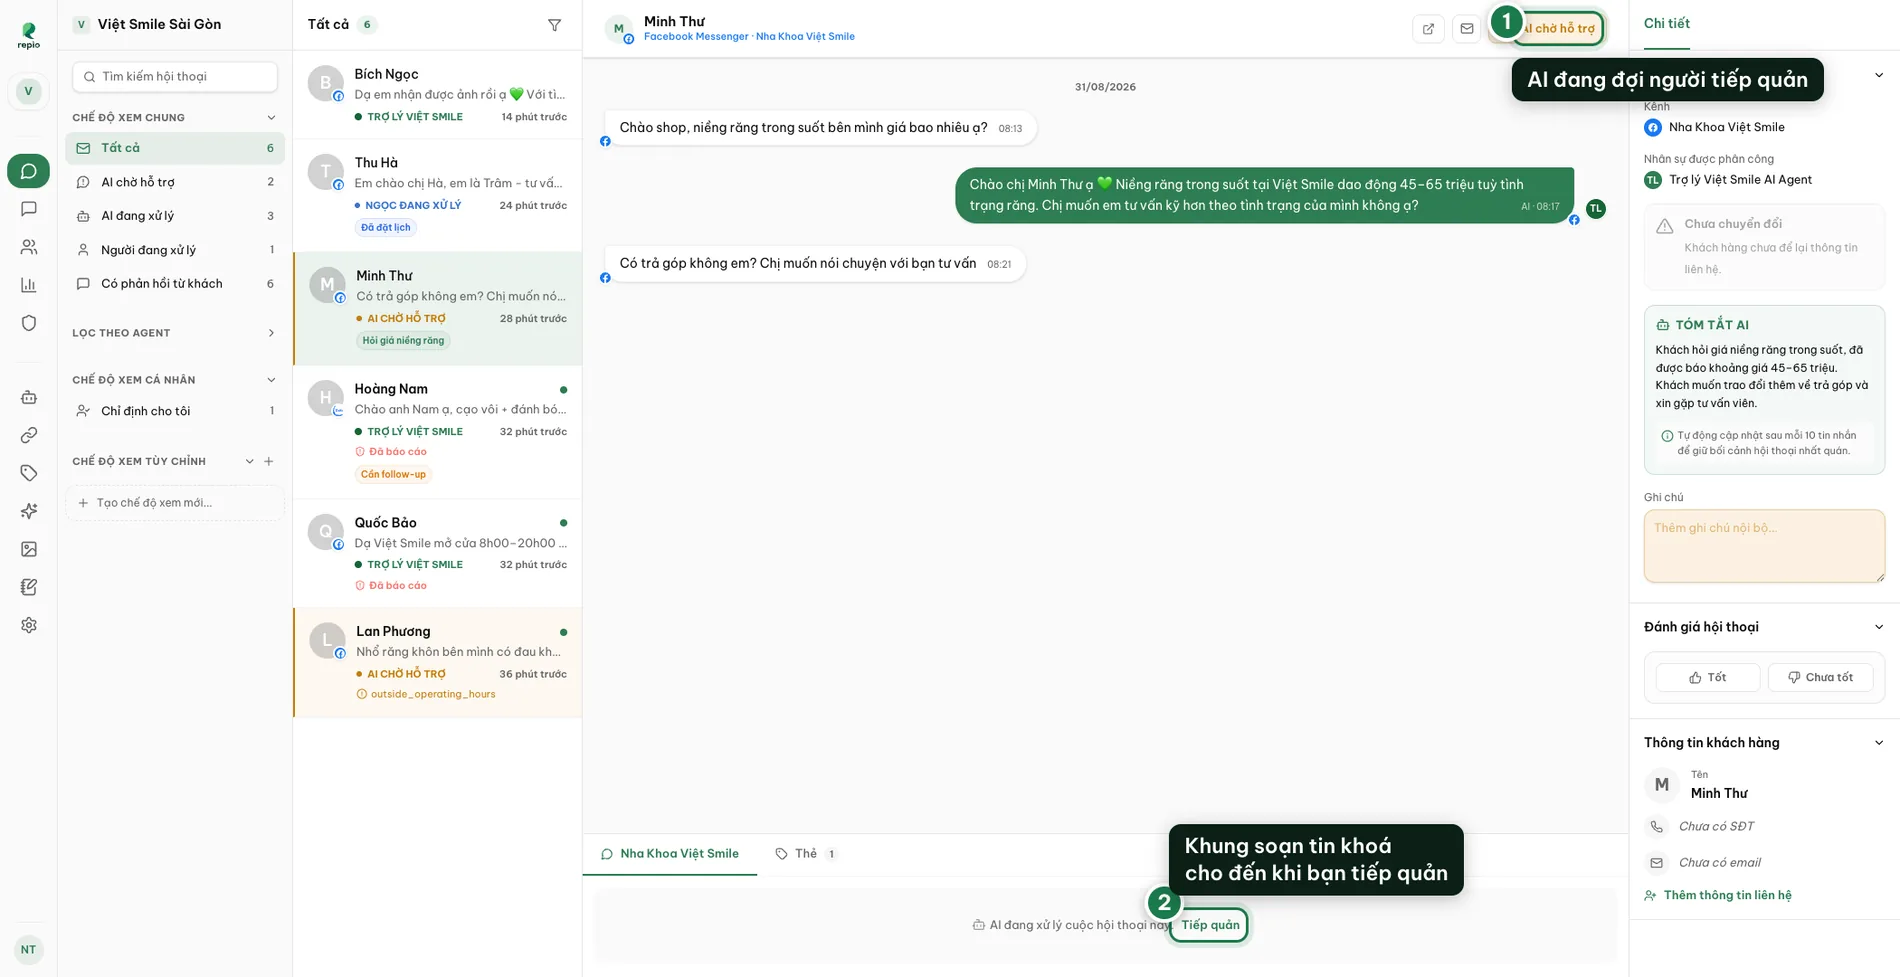
Task: Click the shield icon in left sidebar
Action: (x=28, y=323)
